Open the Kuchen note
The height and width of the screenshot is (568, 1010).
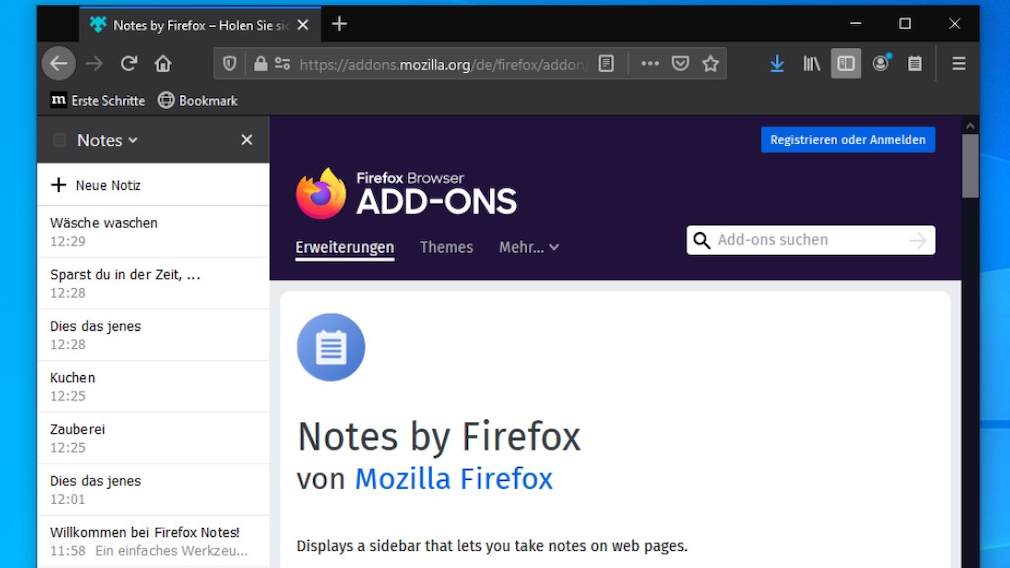pos(153,386)
